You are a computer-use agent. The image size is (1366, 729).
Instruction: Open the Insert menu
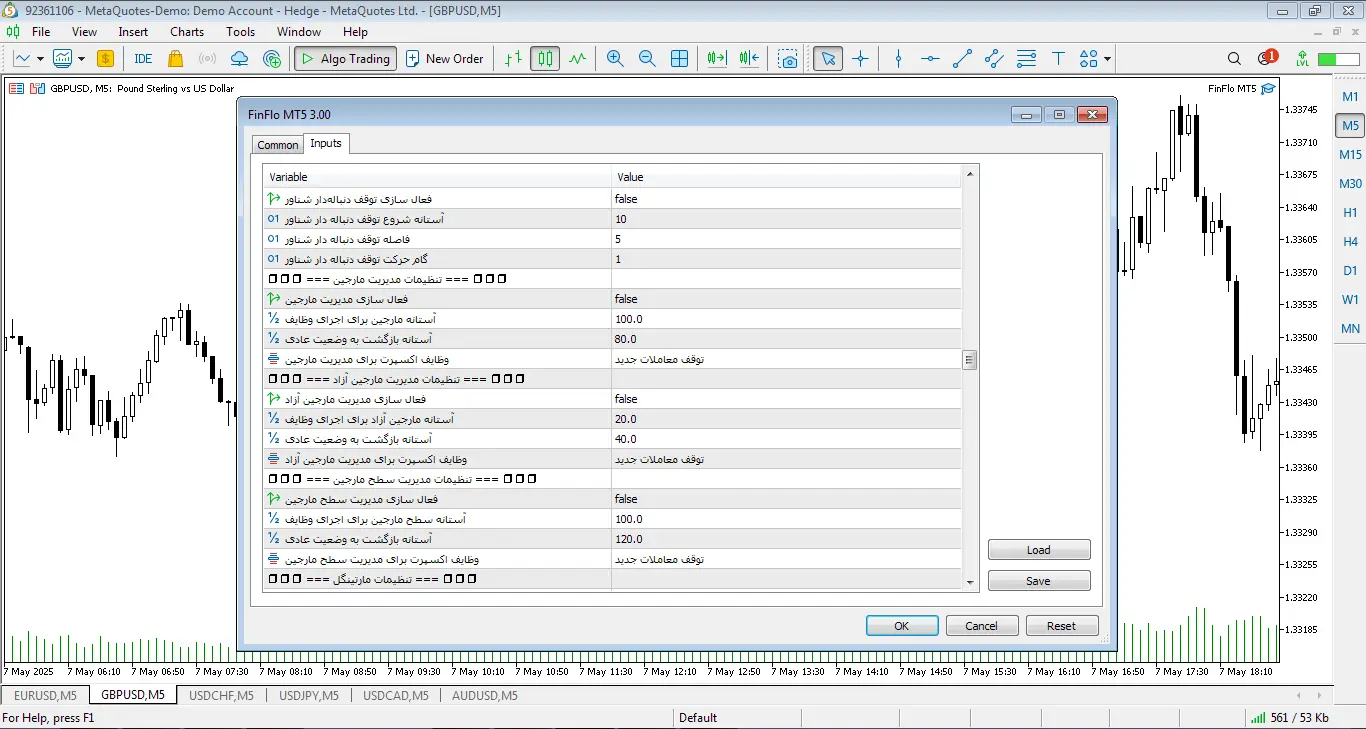[x=133, y=32]
